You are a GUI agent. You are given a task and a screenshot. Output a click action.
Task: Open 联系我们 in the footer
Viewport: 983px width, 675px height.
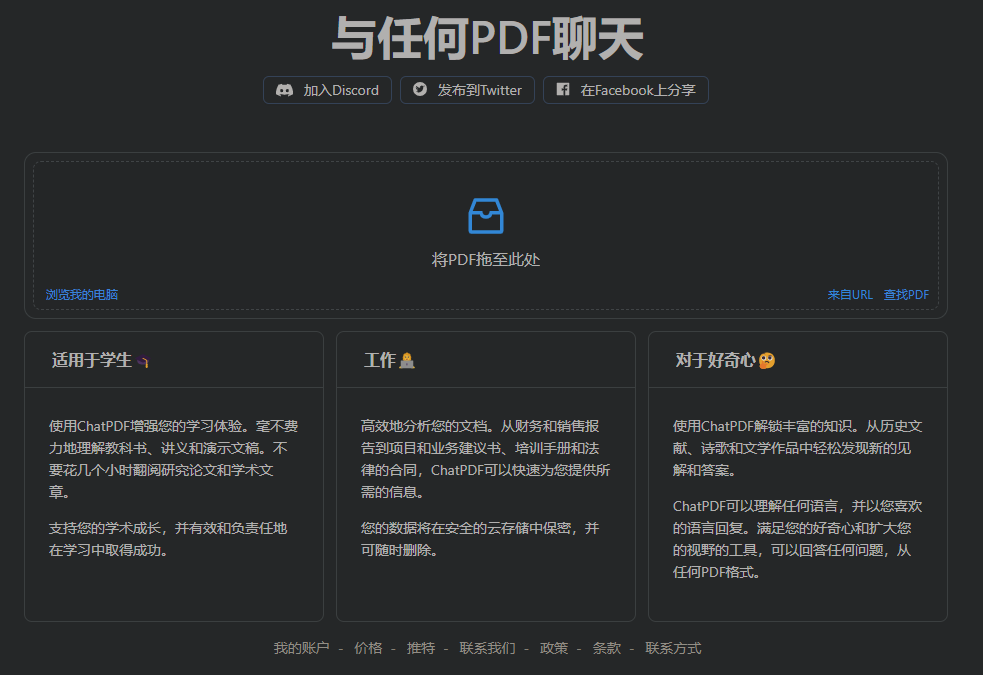[x=487, y=648]
